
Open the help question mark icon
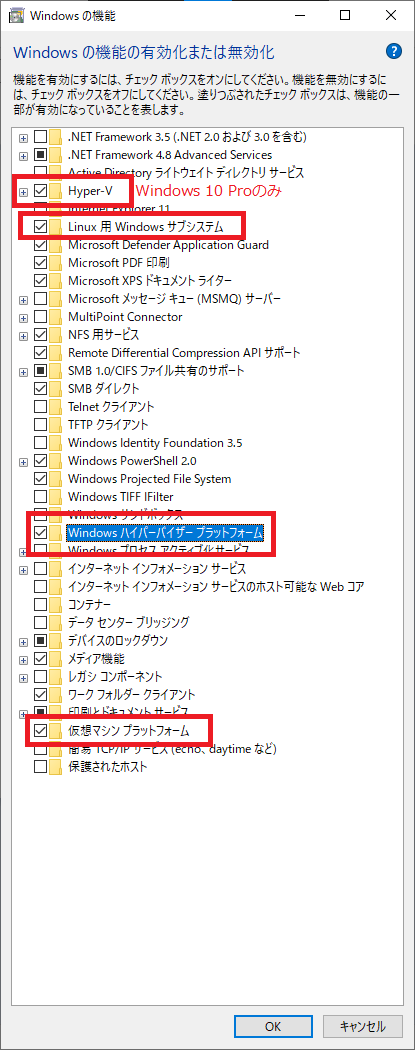[394, 52]
